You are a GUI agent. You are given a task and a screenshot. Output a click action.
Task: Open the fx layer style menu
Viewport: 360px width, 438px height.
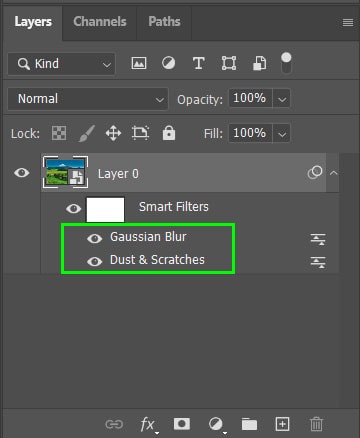[x=148, y=424]
